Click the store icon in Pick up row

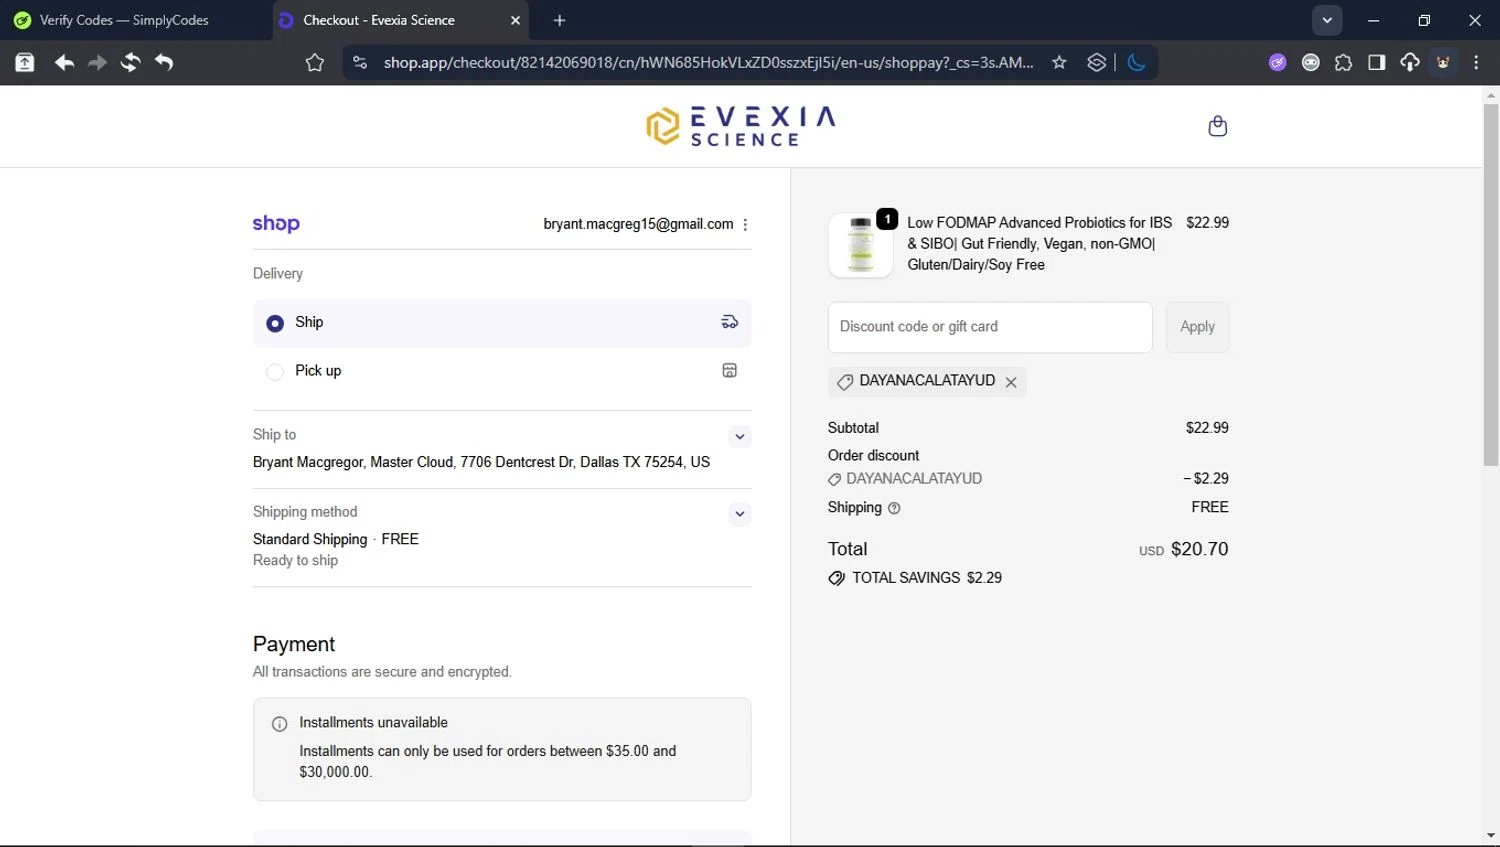tap(730, 370)
